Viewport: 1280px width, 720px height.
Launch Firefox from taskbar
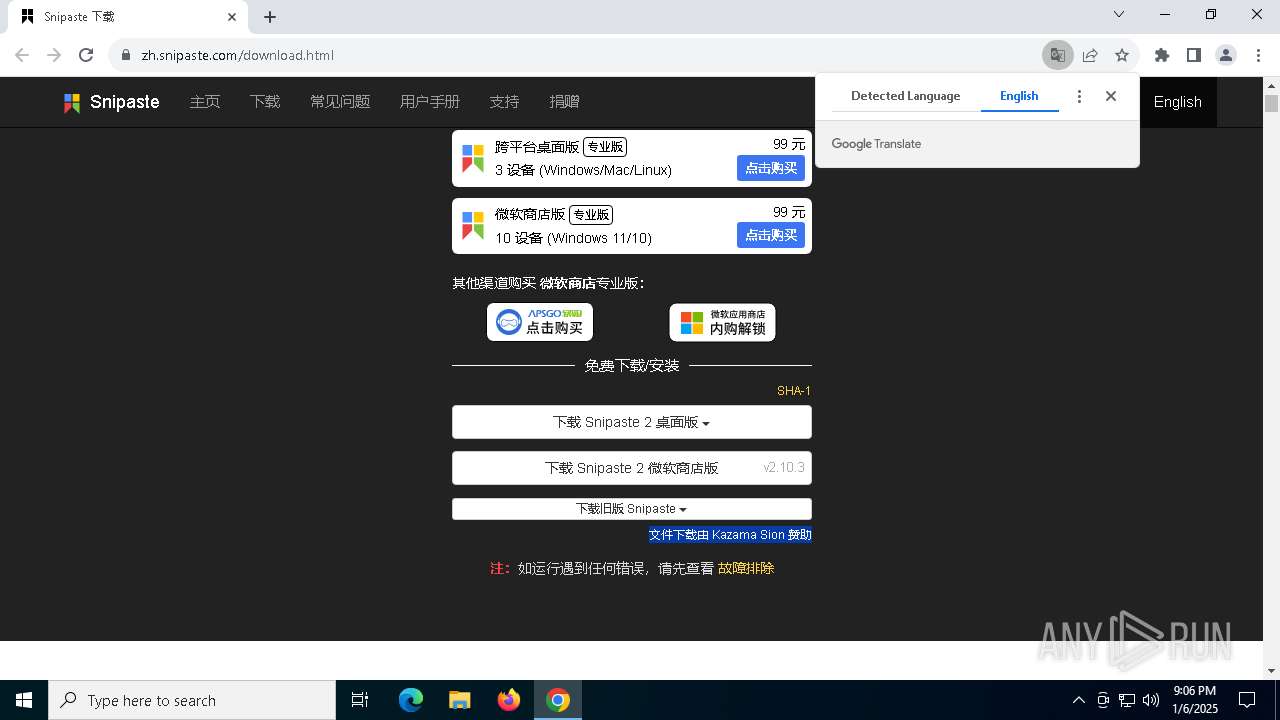coord(509,700)
